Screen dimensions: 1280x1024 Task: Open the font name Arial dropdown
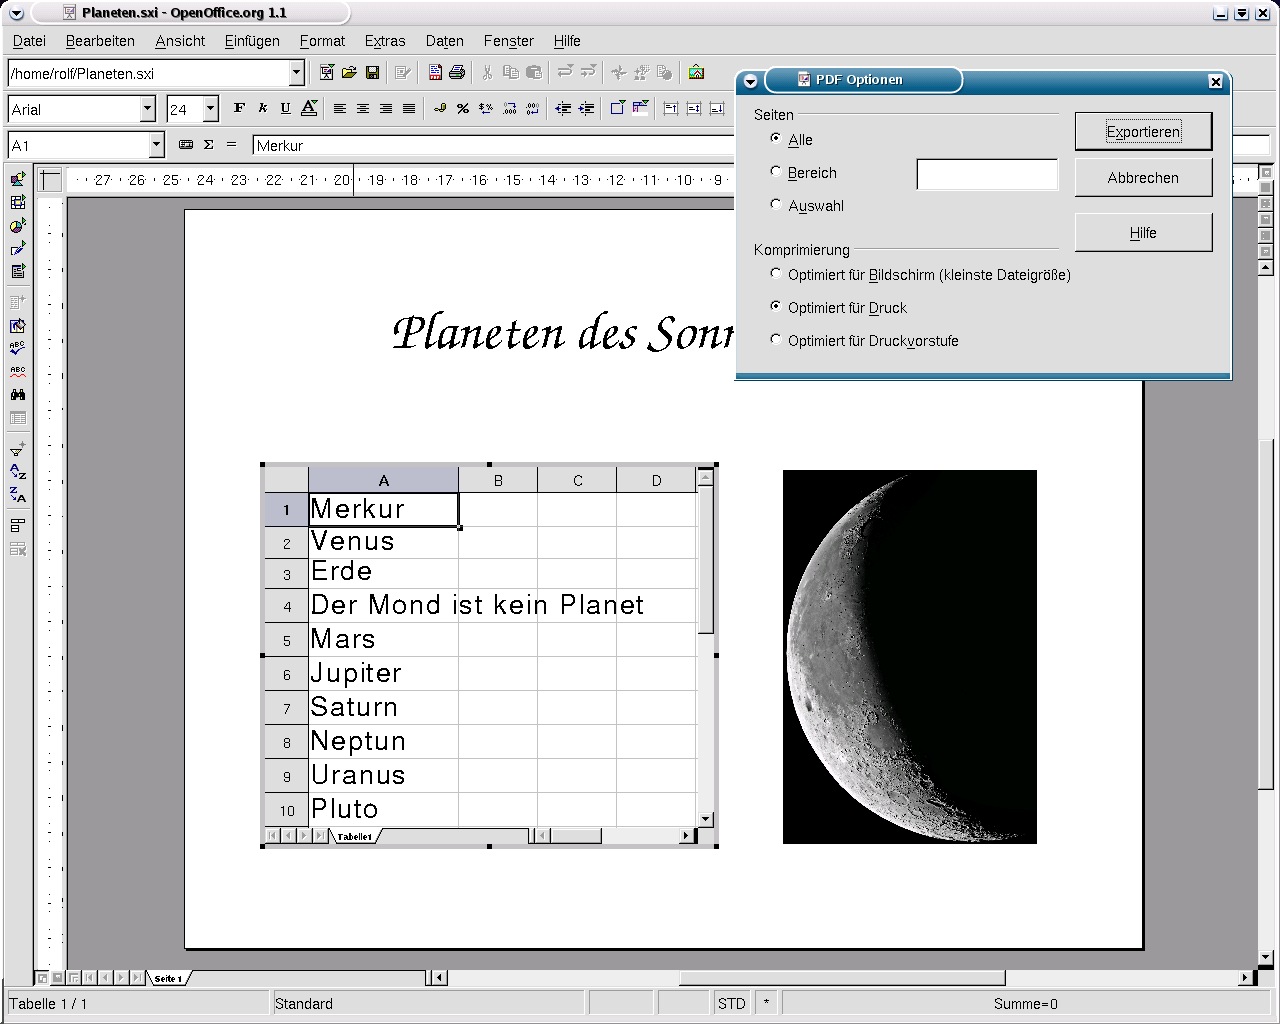point(148,109)
